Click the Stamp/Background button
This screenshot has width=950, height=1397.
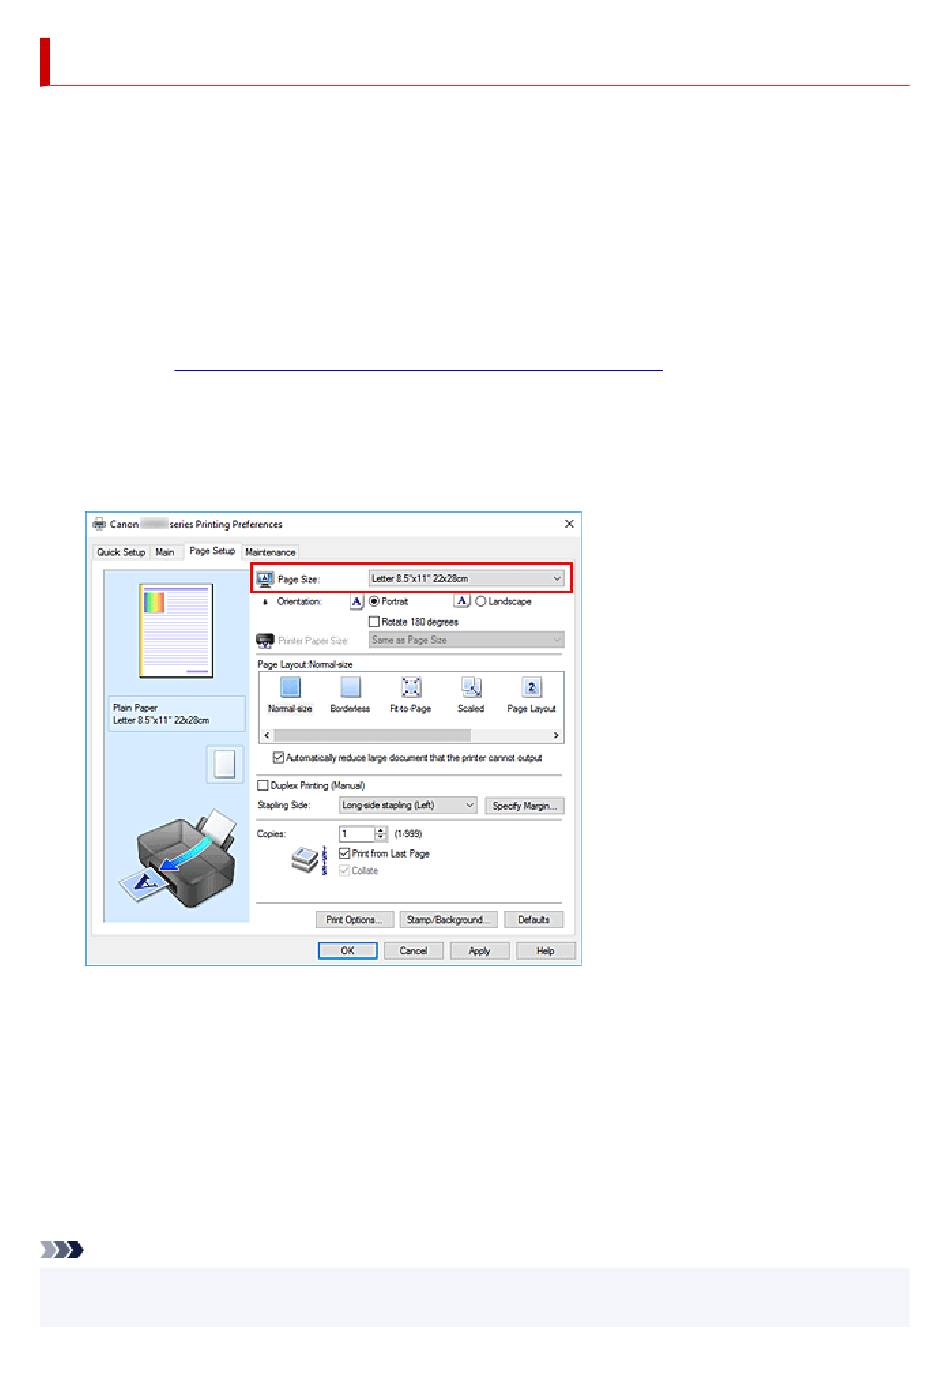(447, 920)
